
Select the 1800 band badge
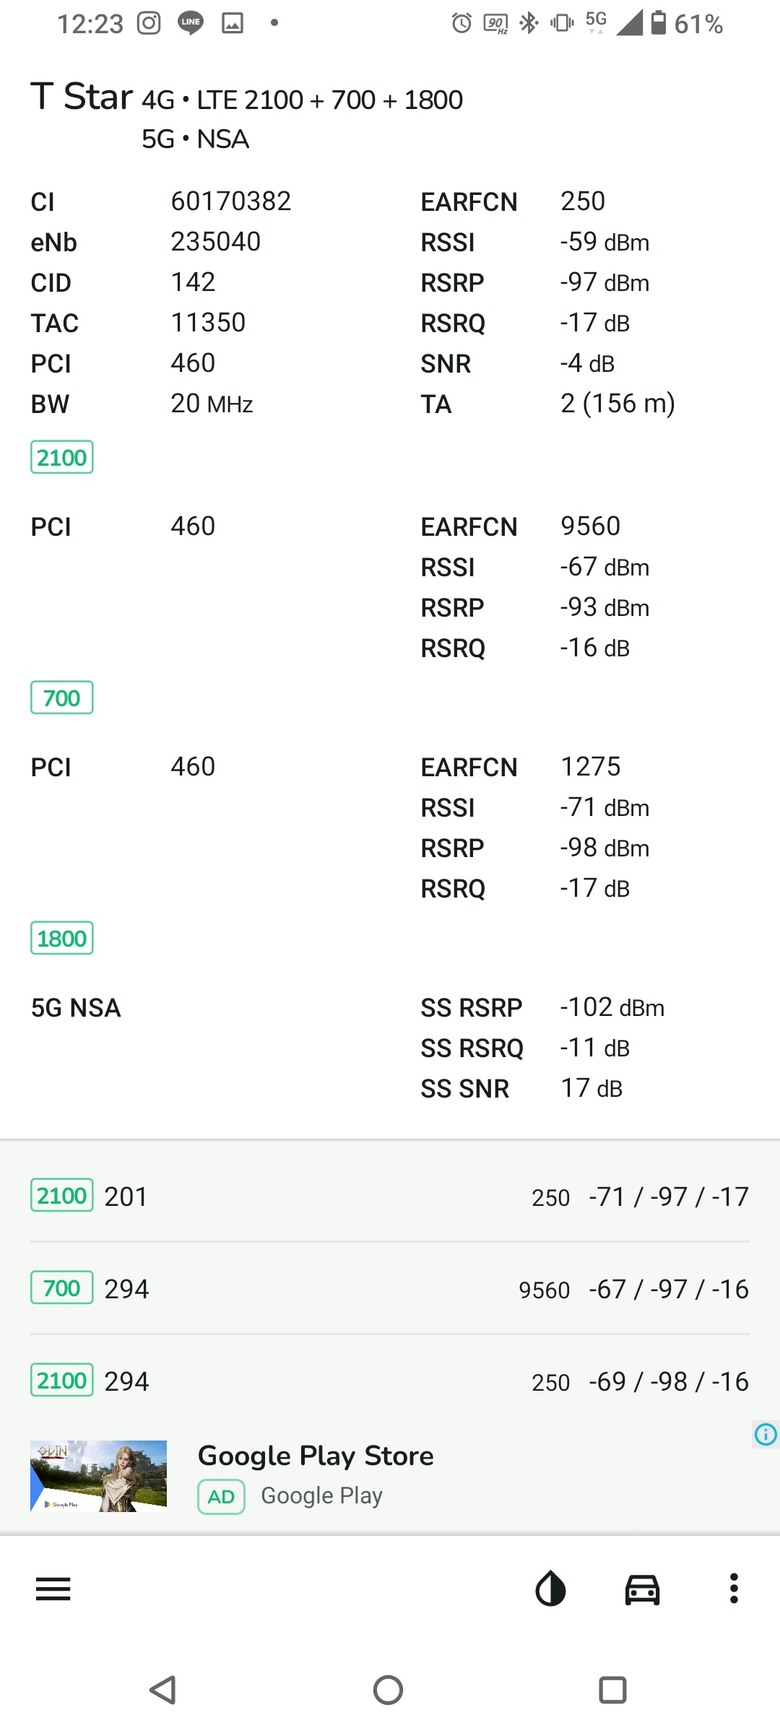click(x=62, y=938)
